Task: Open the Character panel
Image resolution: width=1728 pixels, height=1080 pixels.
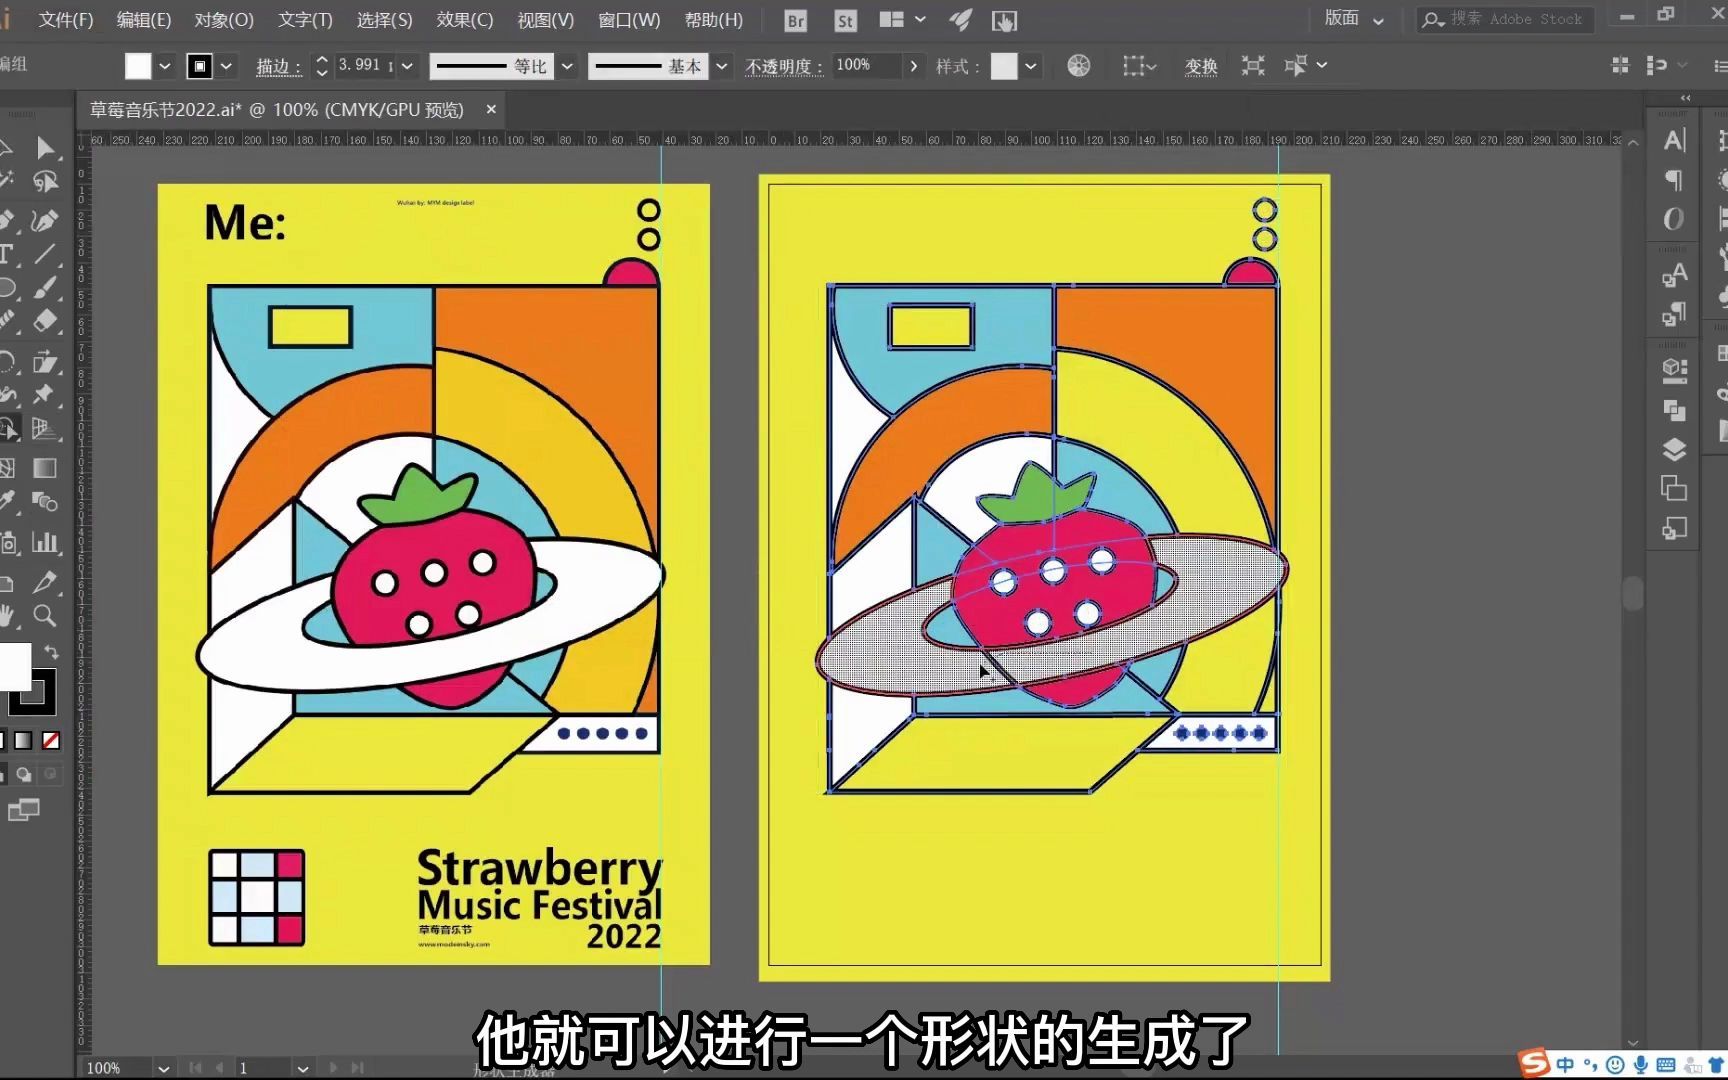Action: [1672, 143]
